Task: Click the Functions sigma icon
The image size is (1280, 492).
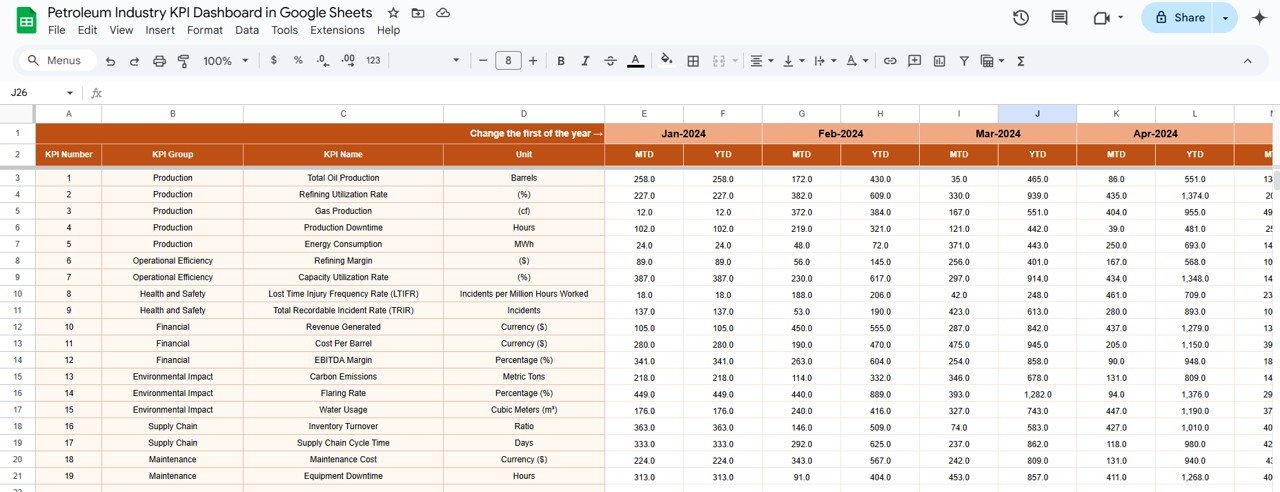Action: tap(1021, 61)
